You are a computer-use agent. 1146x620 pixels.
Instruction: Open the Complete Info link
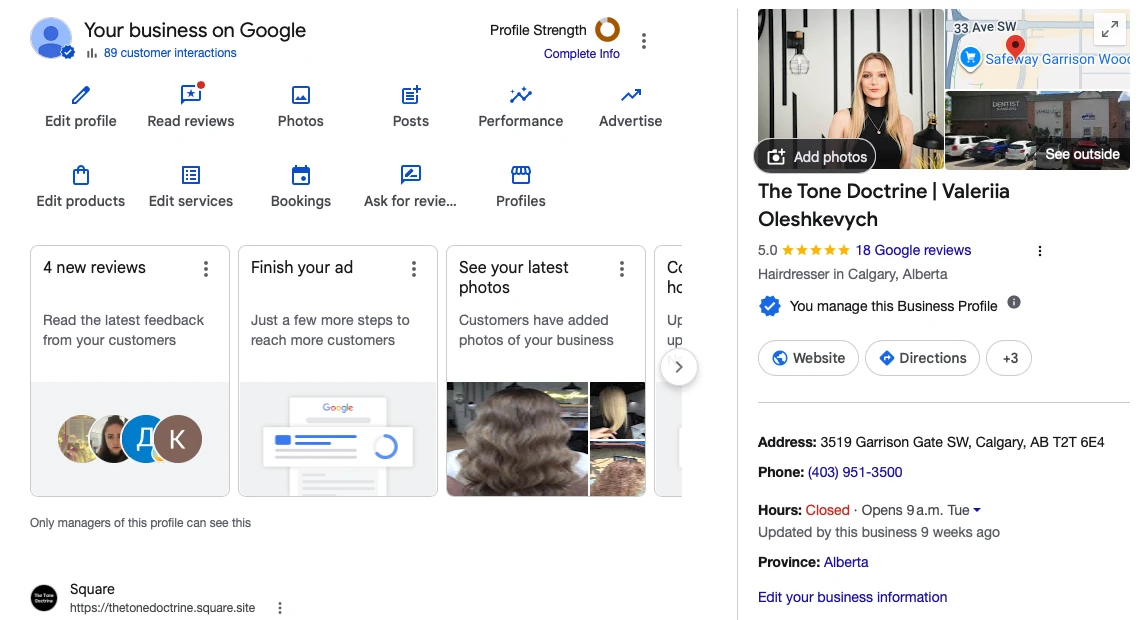pos(581,53)
